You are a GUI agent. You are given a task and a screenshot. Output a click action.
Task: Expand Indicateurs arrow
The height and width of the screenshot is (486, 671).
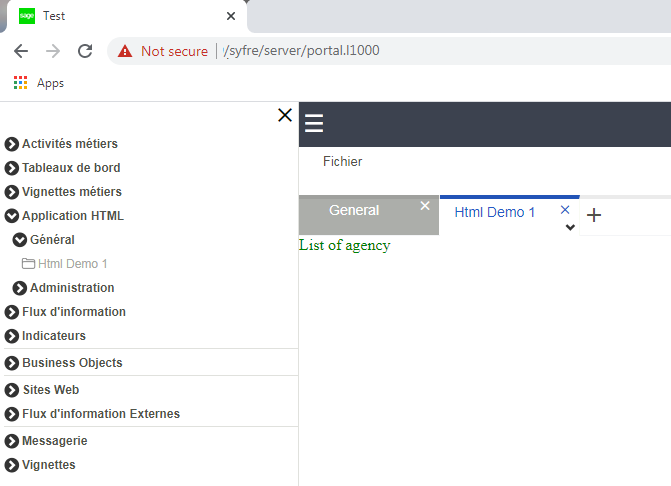(12, 336)
